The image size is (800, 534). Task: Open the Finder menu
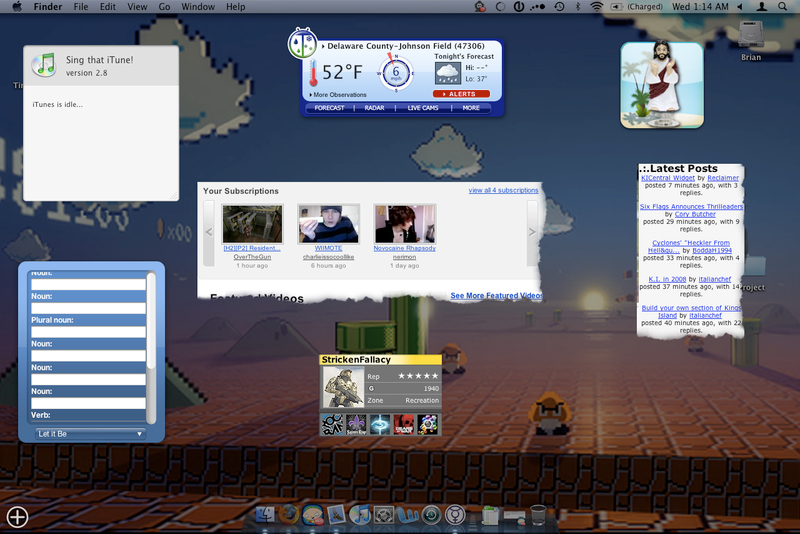point(48,7)
